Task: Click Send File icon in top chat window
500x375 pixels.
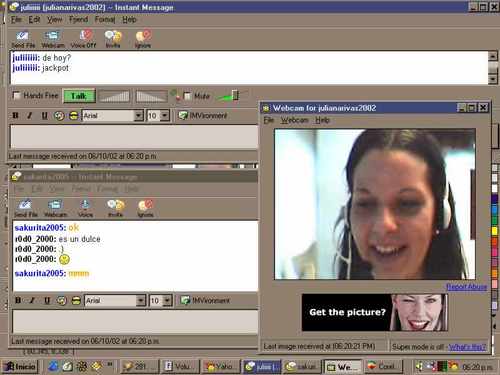Action: tap(23, 39)
